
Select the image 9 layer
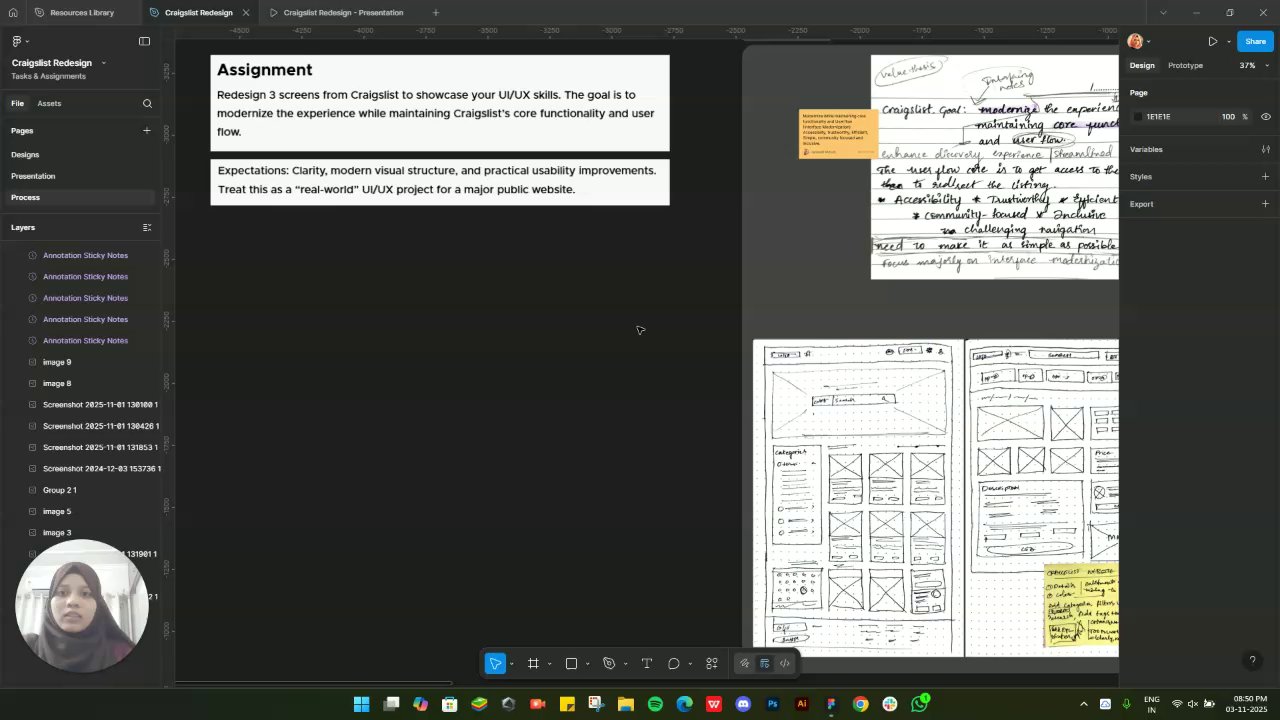point(57,362)
